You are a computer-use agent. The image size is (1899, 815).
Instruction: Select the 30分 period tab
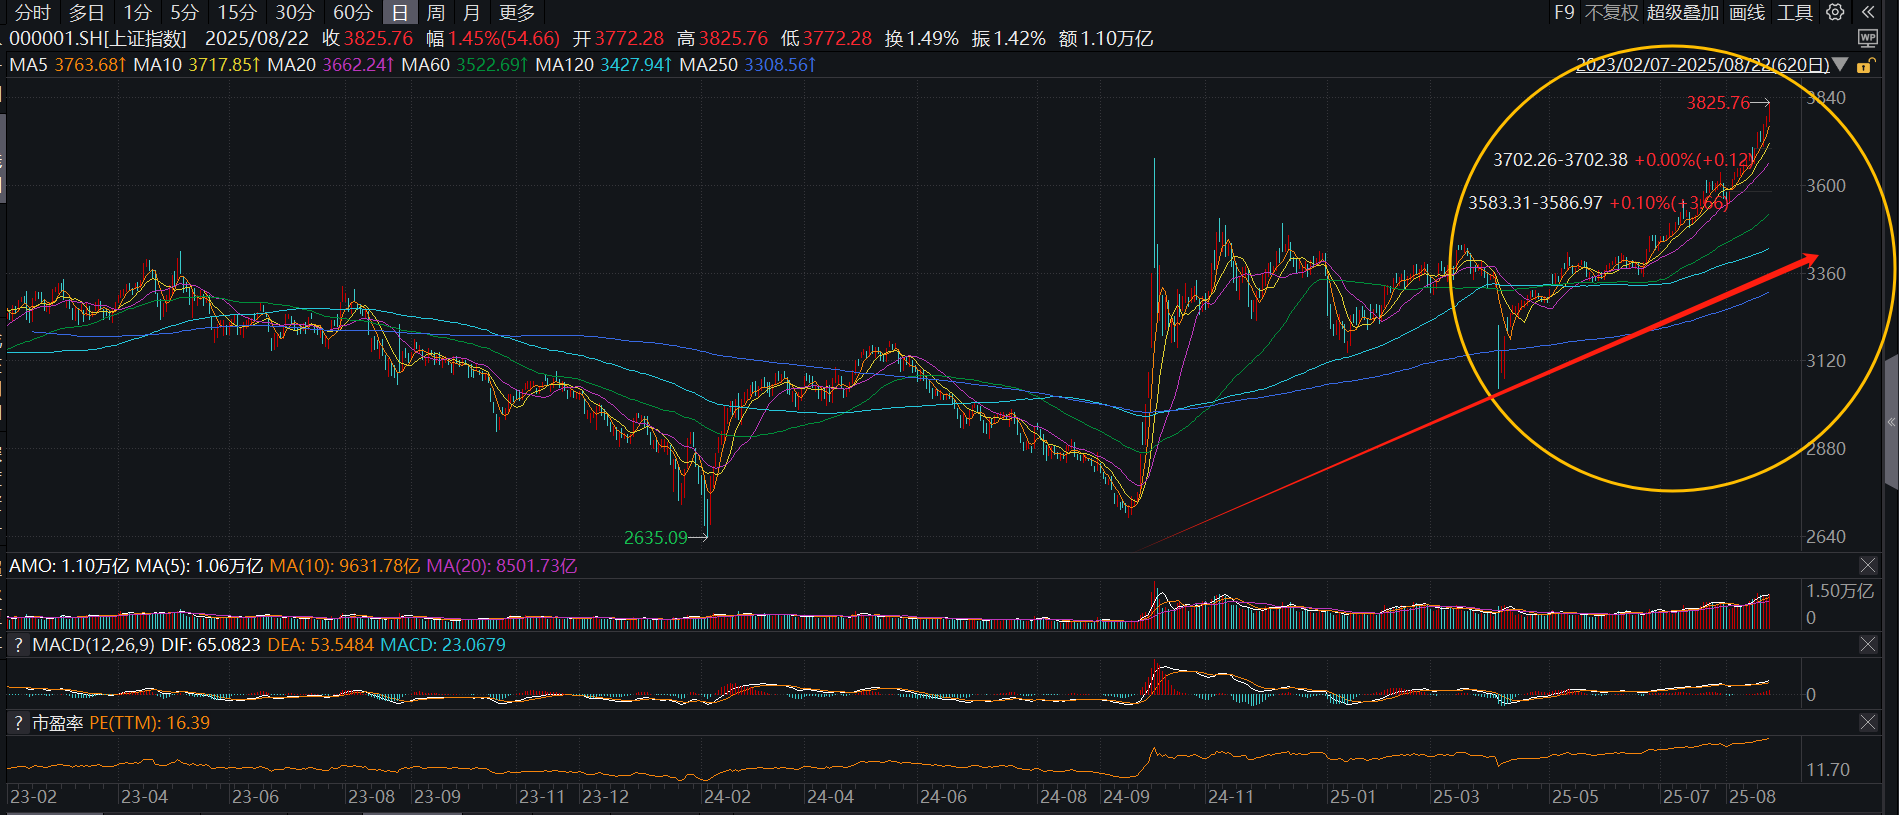[x=295, y=12]
